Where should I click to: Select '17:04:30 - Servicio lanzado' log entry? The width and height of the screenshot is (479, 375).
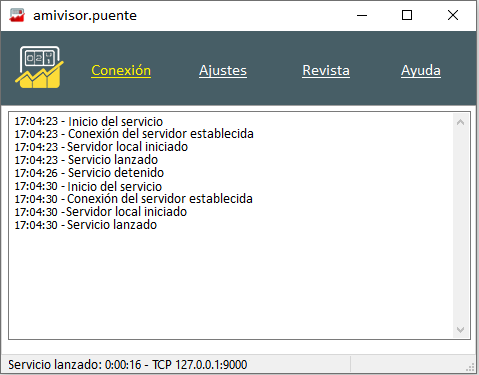point(86,225)
